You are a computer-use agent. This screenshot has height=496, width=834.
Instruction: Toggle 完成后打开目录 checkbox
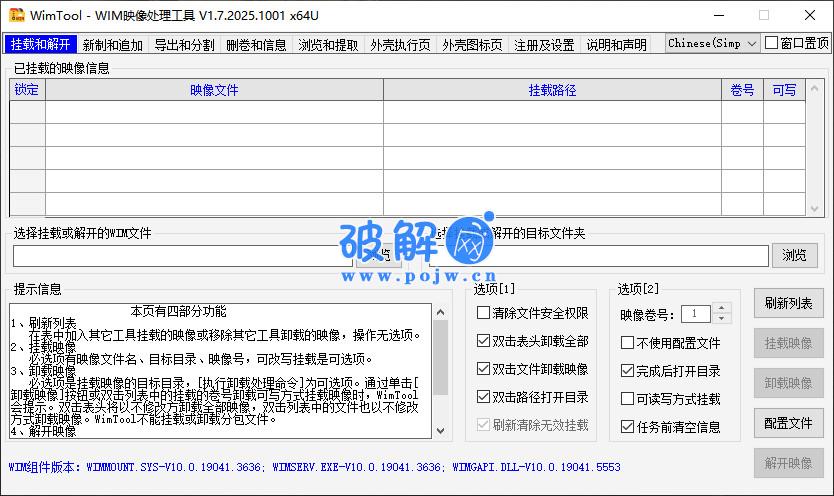(x=628, y=371)
